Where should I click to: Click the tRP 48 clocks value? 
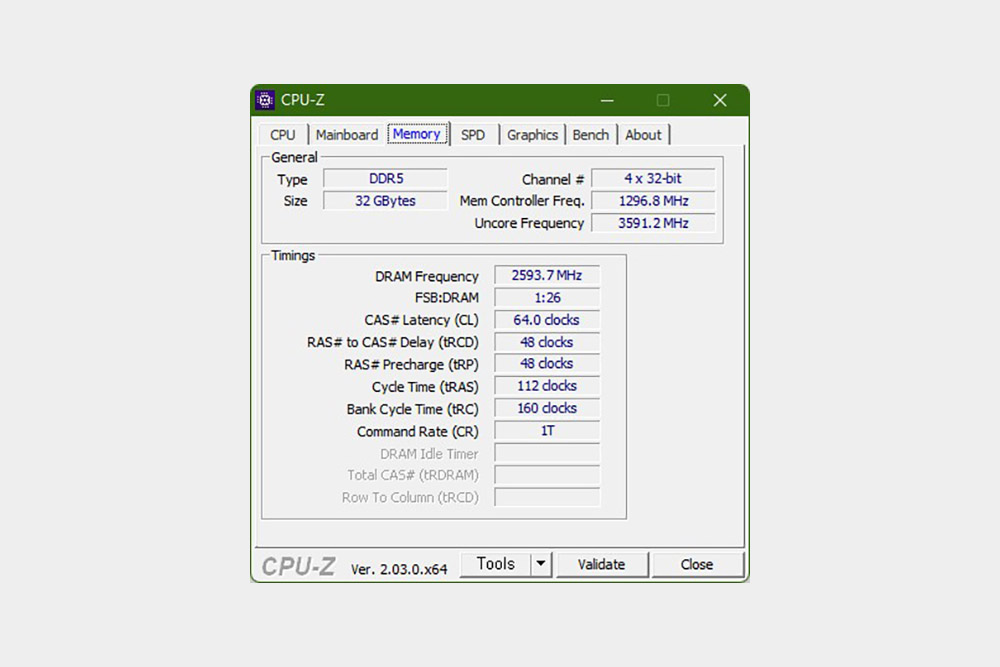547,363
